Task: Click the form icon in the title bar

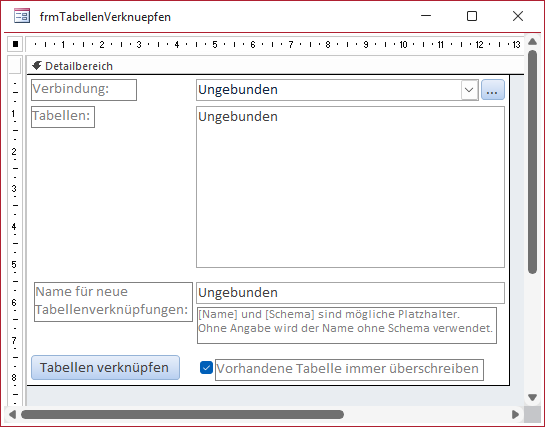Action: [x=22, y=16]
